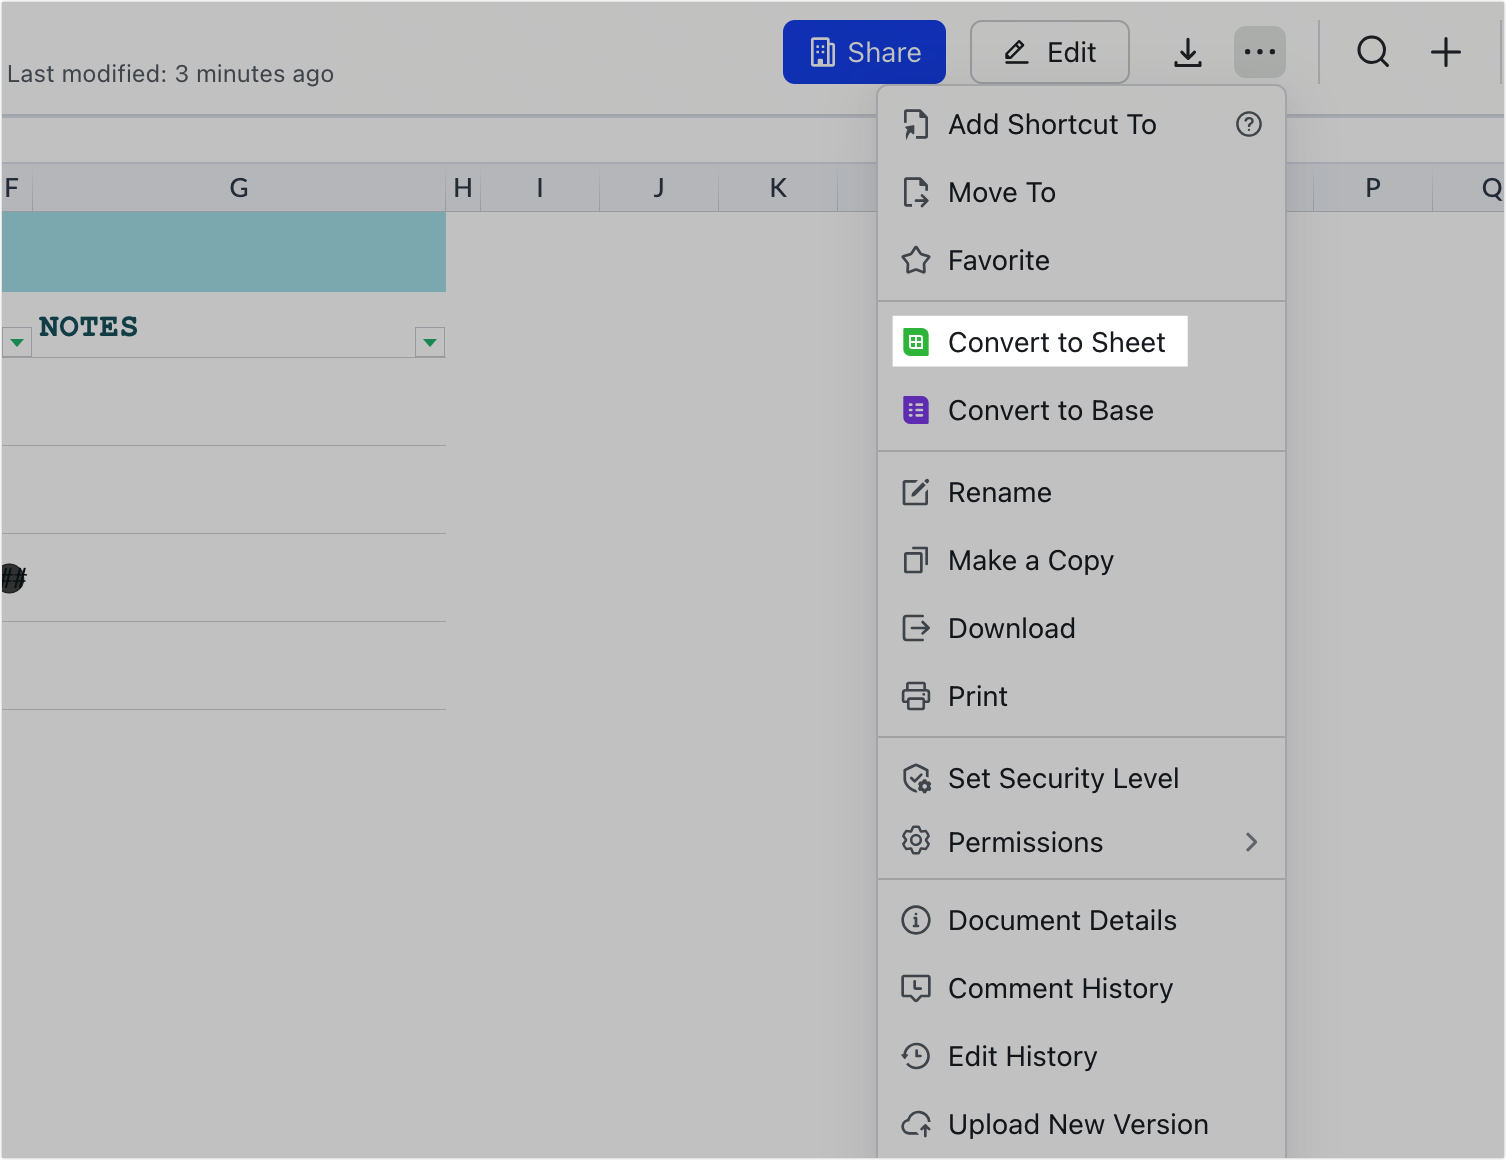Open the leftmost cell dropdown arrow

click(17, 342)
